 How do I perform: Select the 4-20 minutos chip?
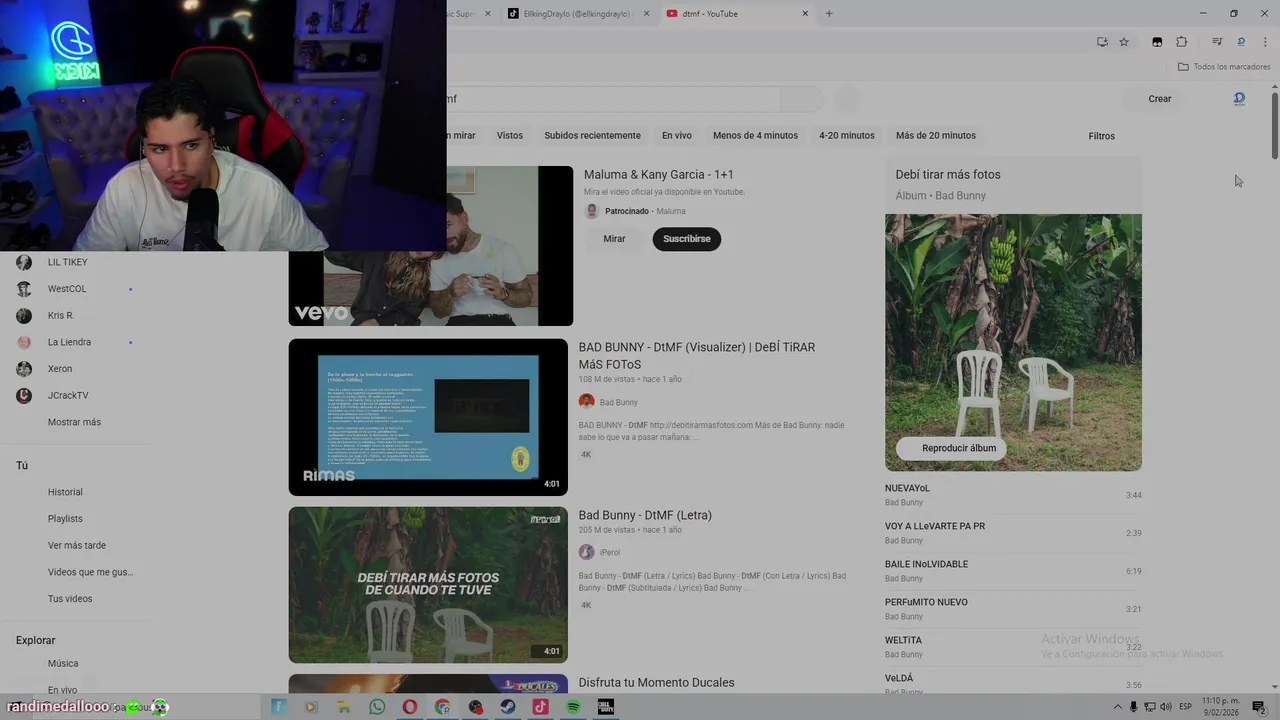tap(847, 135)
